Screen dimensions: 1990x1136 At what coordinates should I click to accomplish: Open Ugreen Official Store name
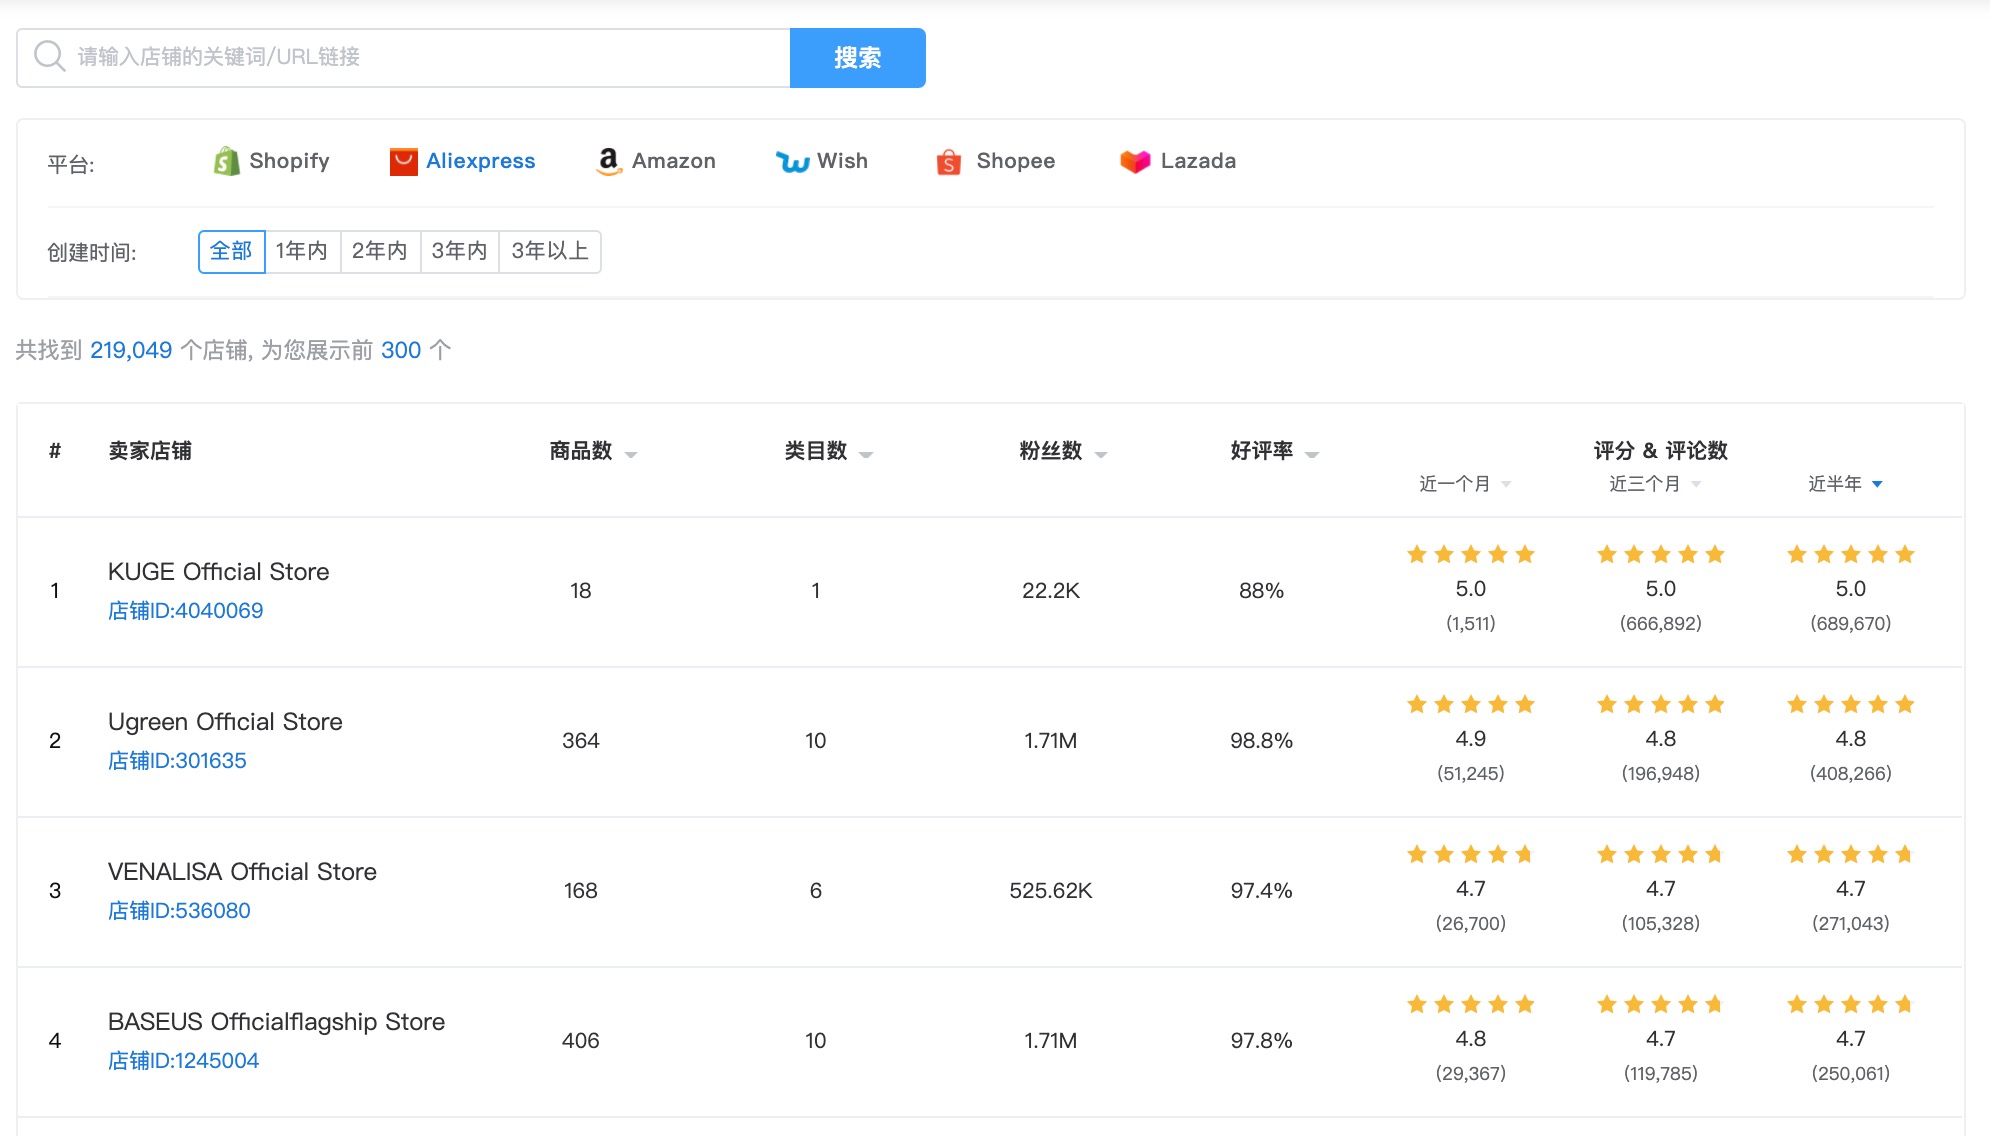tap(225, 722)
